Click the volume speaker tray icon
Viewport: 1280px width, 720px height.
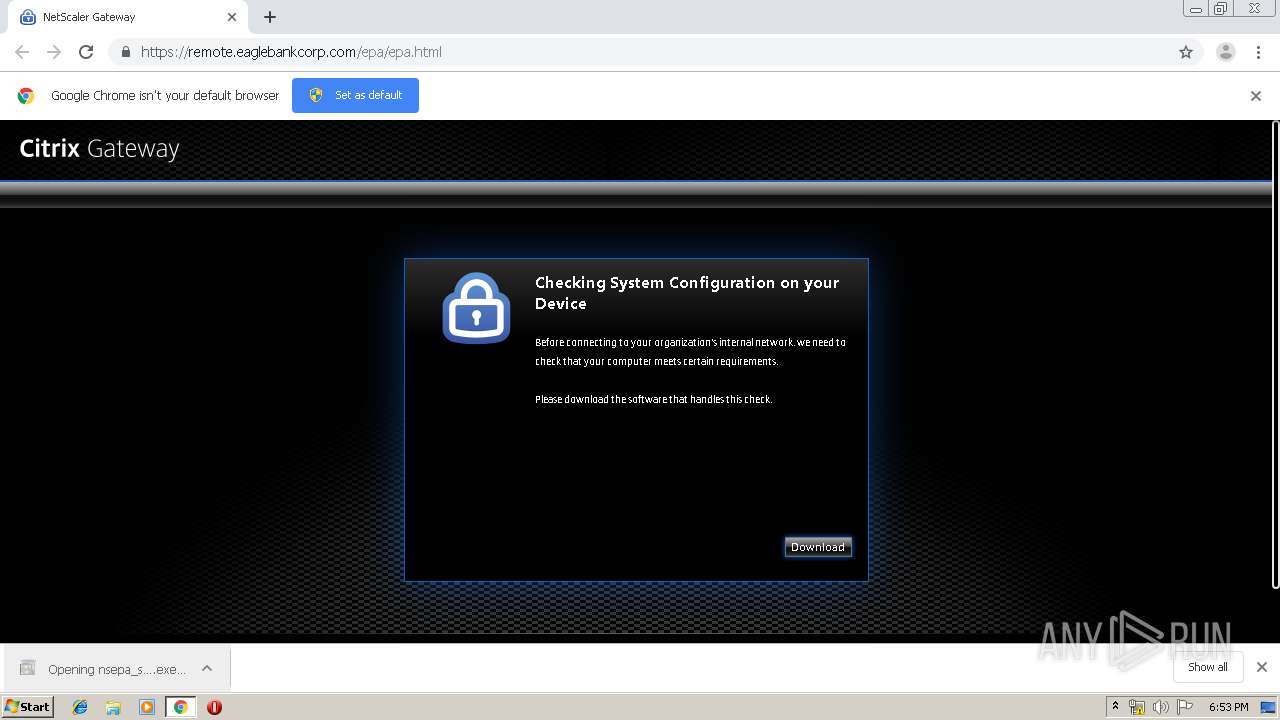pos(1160,707)
